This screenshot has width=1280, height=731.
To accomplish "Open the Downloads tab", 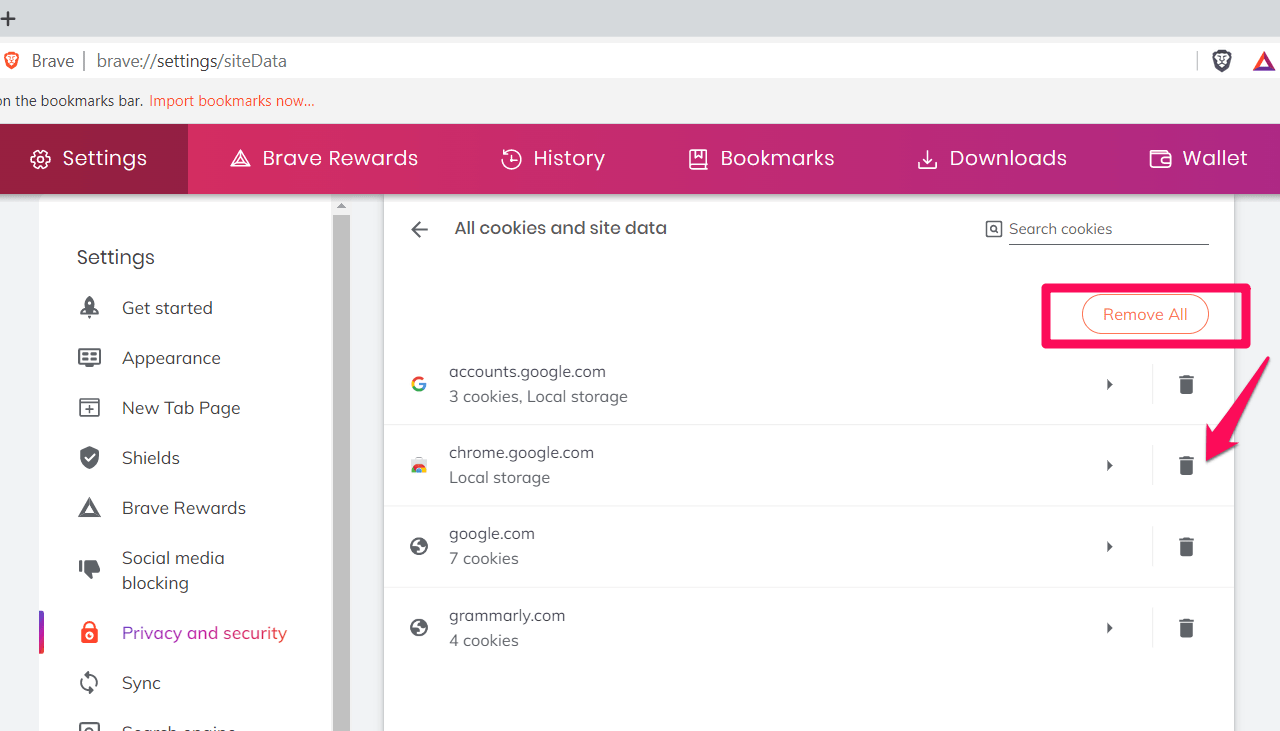I will coord(992,159).
